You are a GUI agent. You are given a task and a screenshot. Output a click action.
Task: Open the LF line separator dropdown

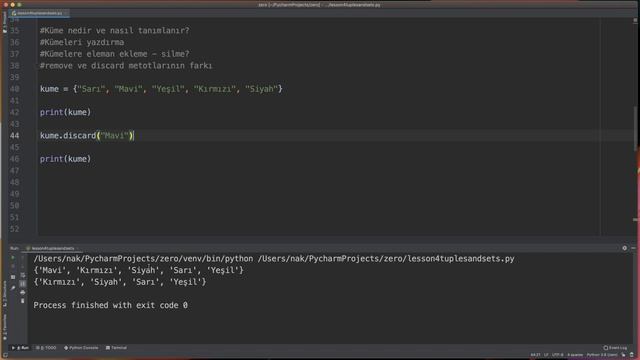(546, 355)
